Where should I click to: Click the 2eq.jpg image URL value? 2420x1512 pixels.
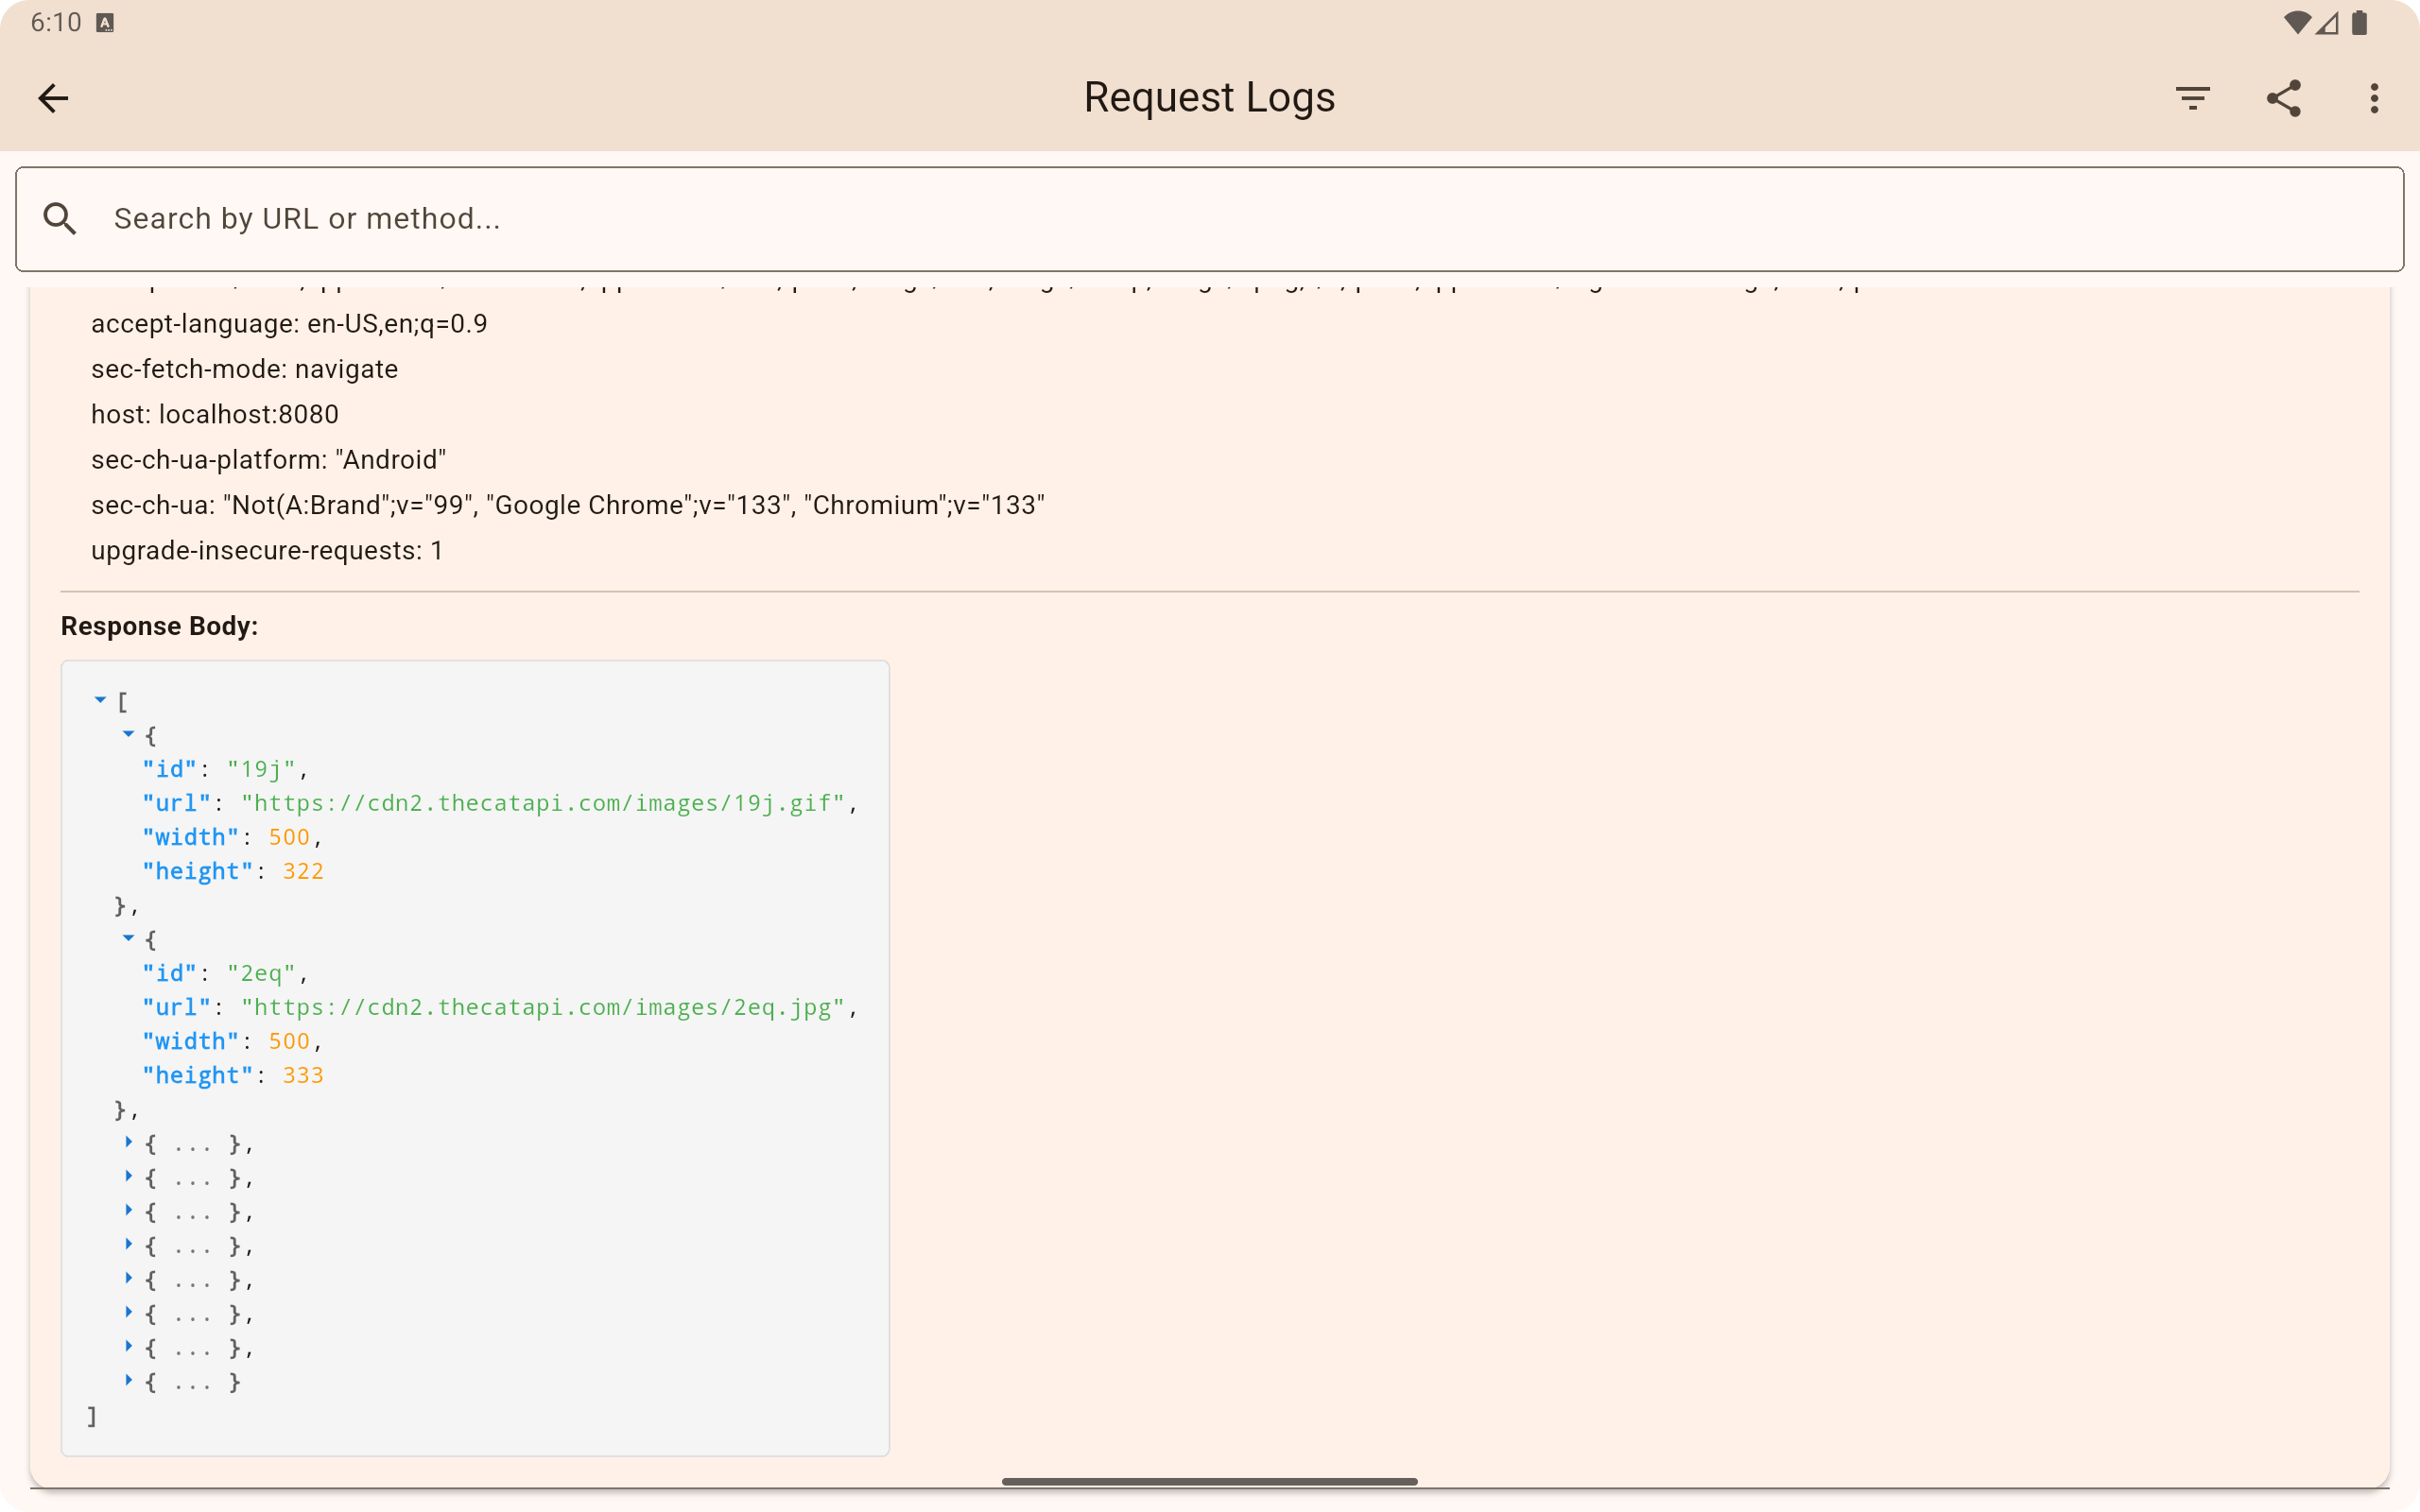coord(543,1007)
